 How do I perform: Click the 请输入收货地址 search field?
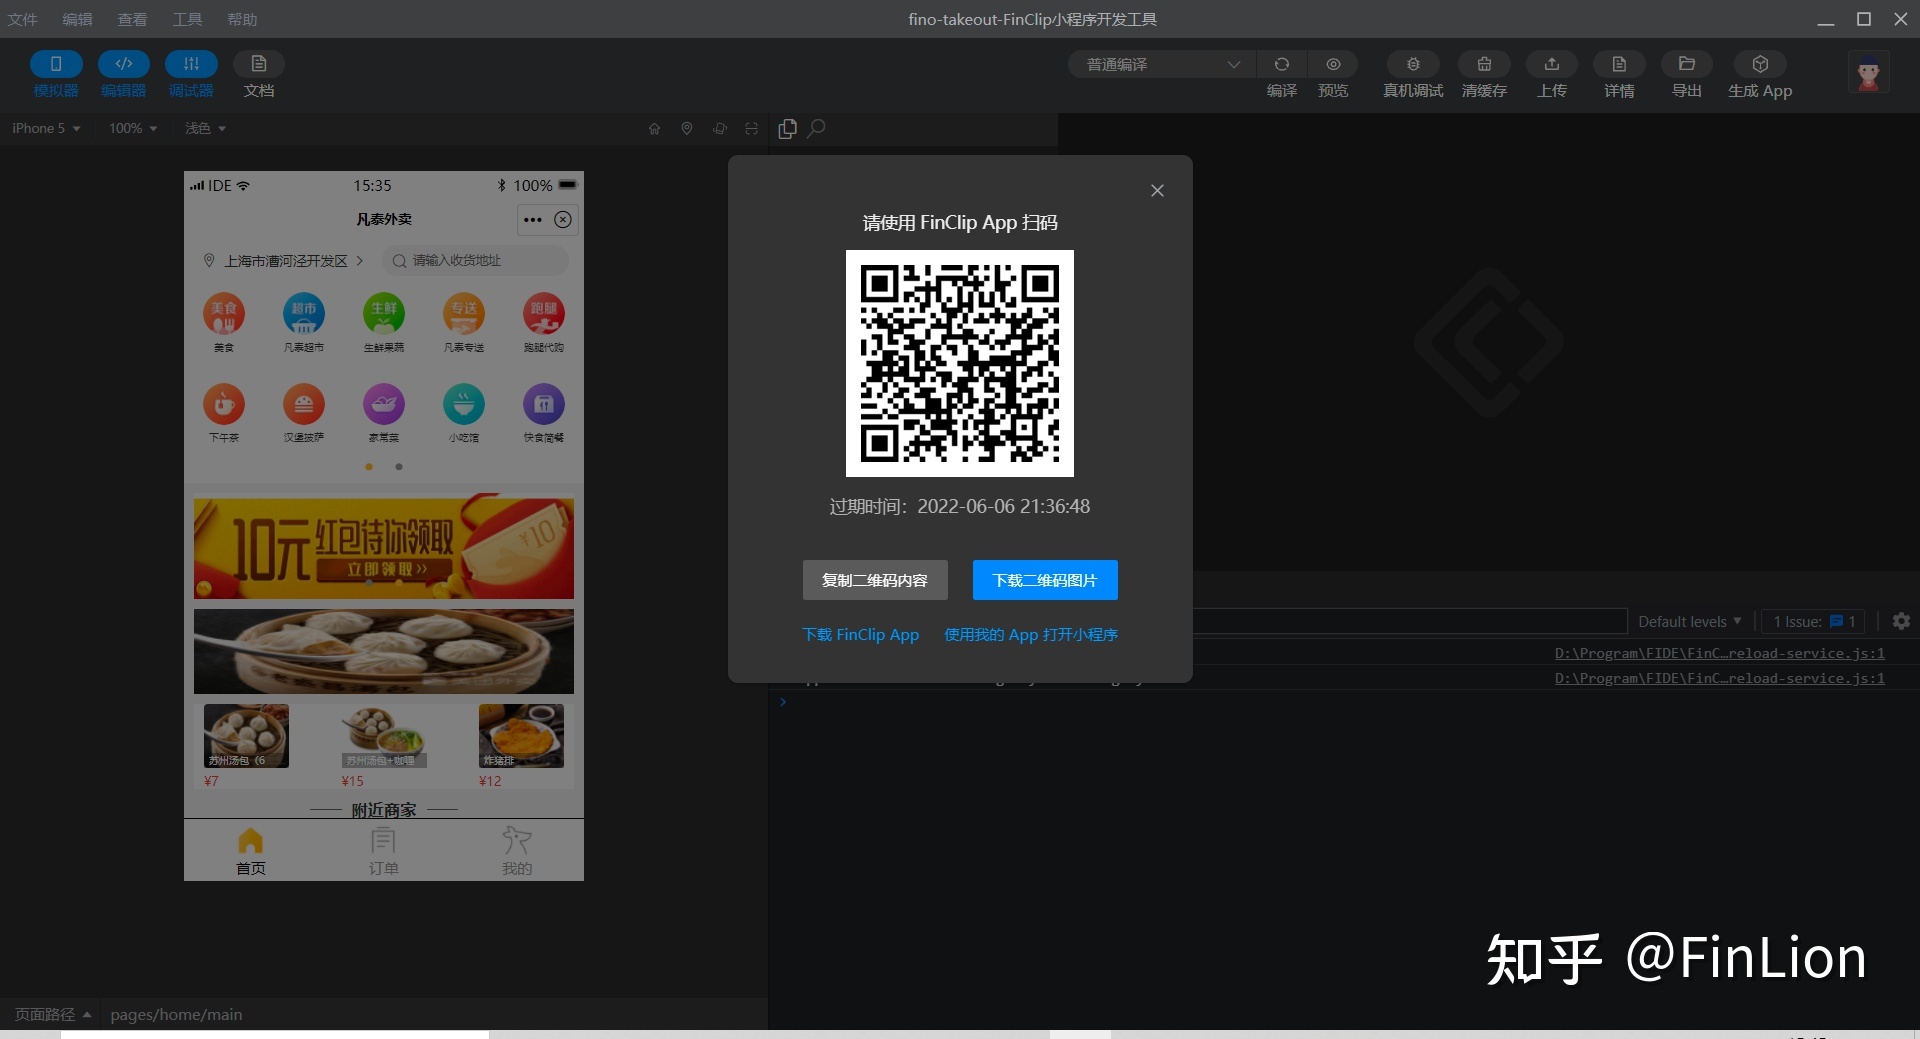pyautogui.click(x=475, y=260)
